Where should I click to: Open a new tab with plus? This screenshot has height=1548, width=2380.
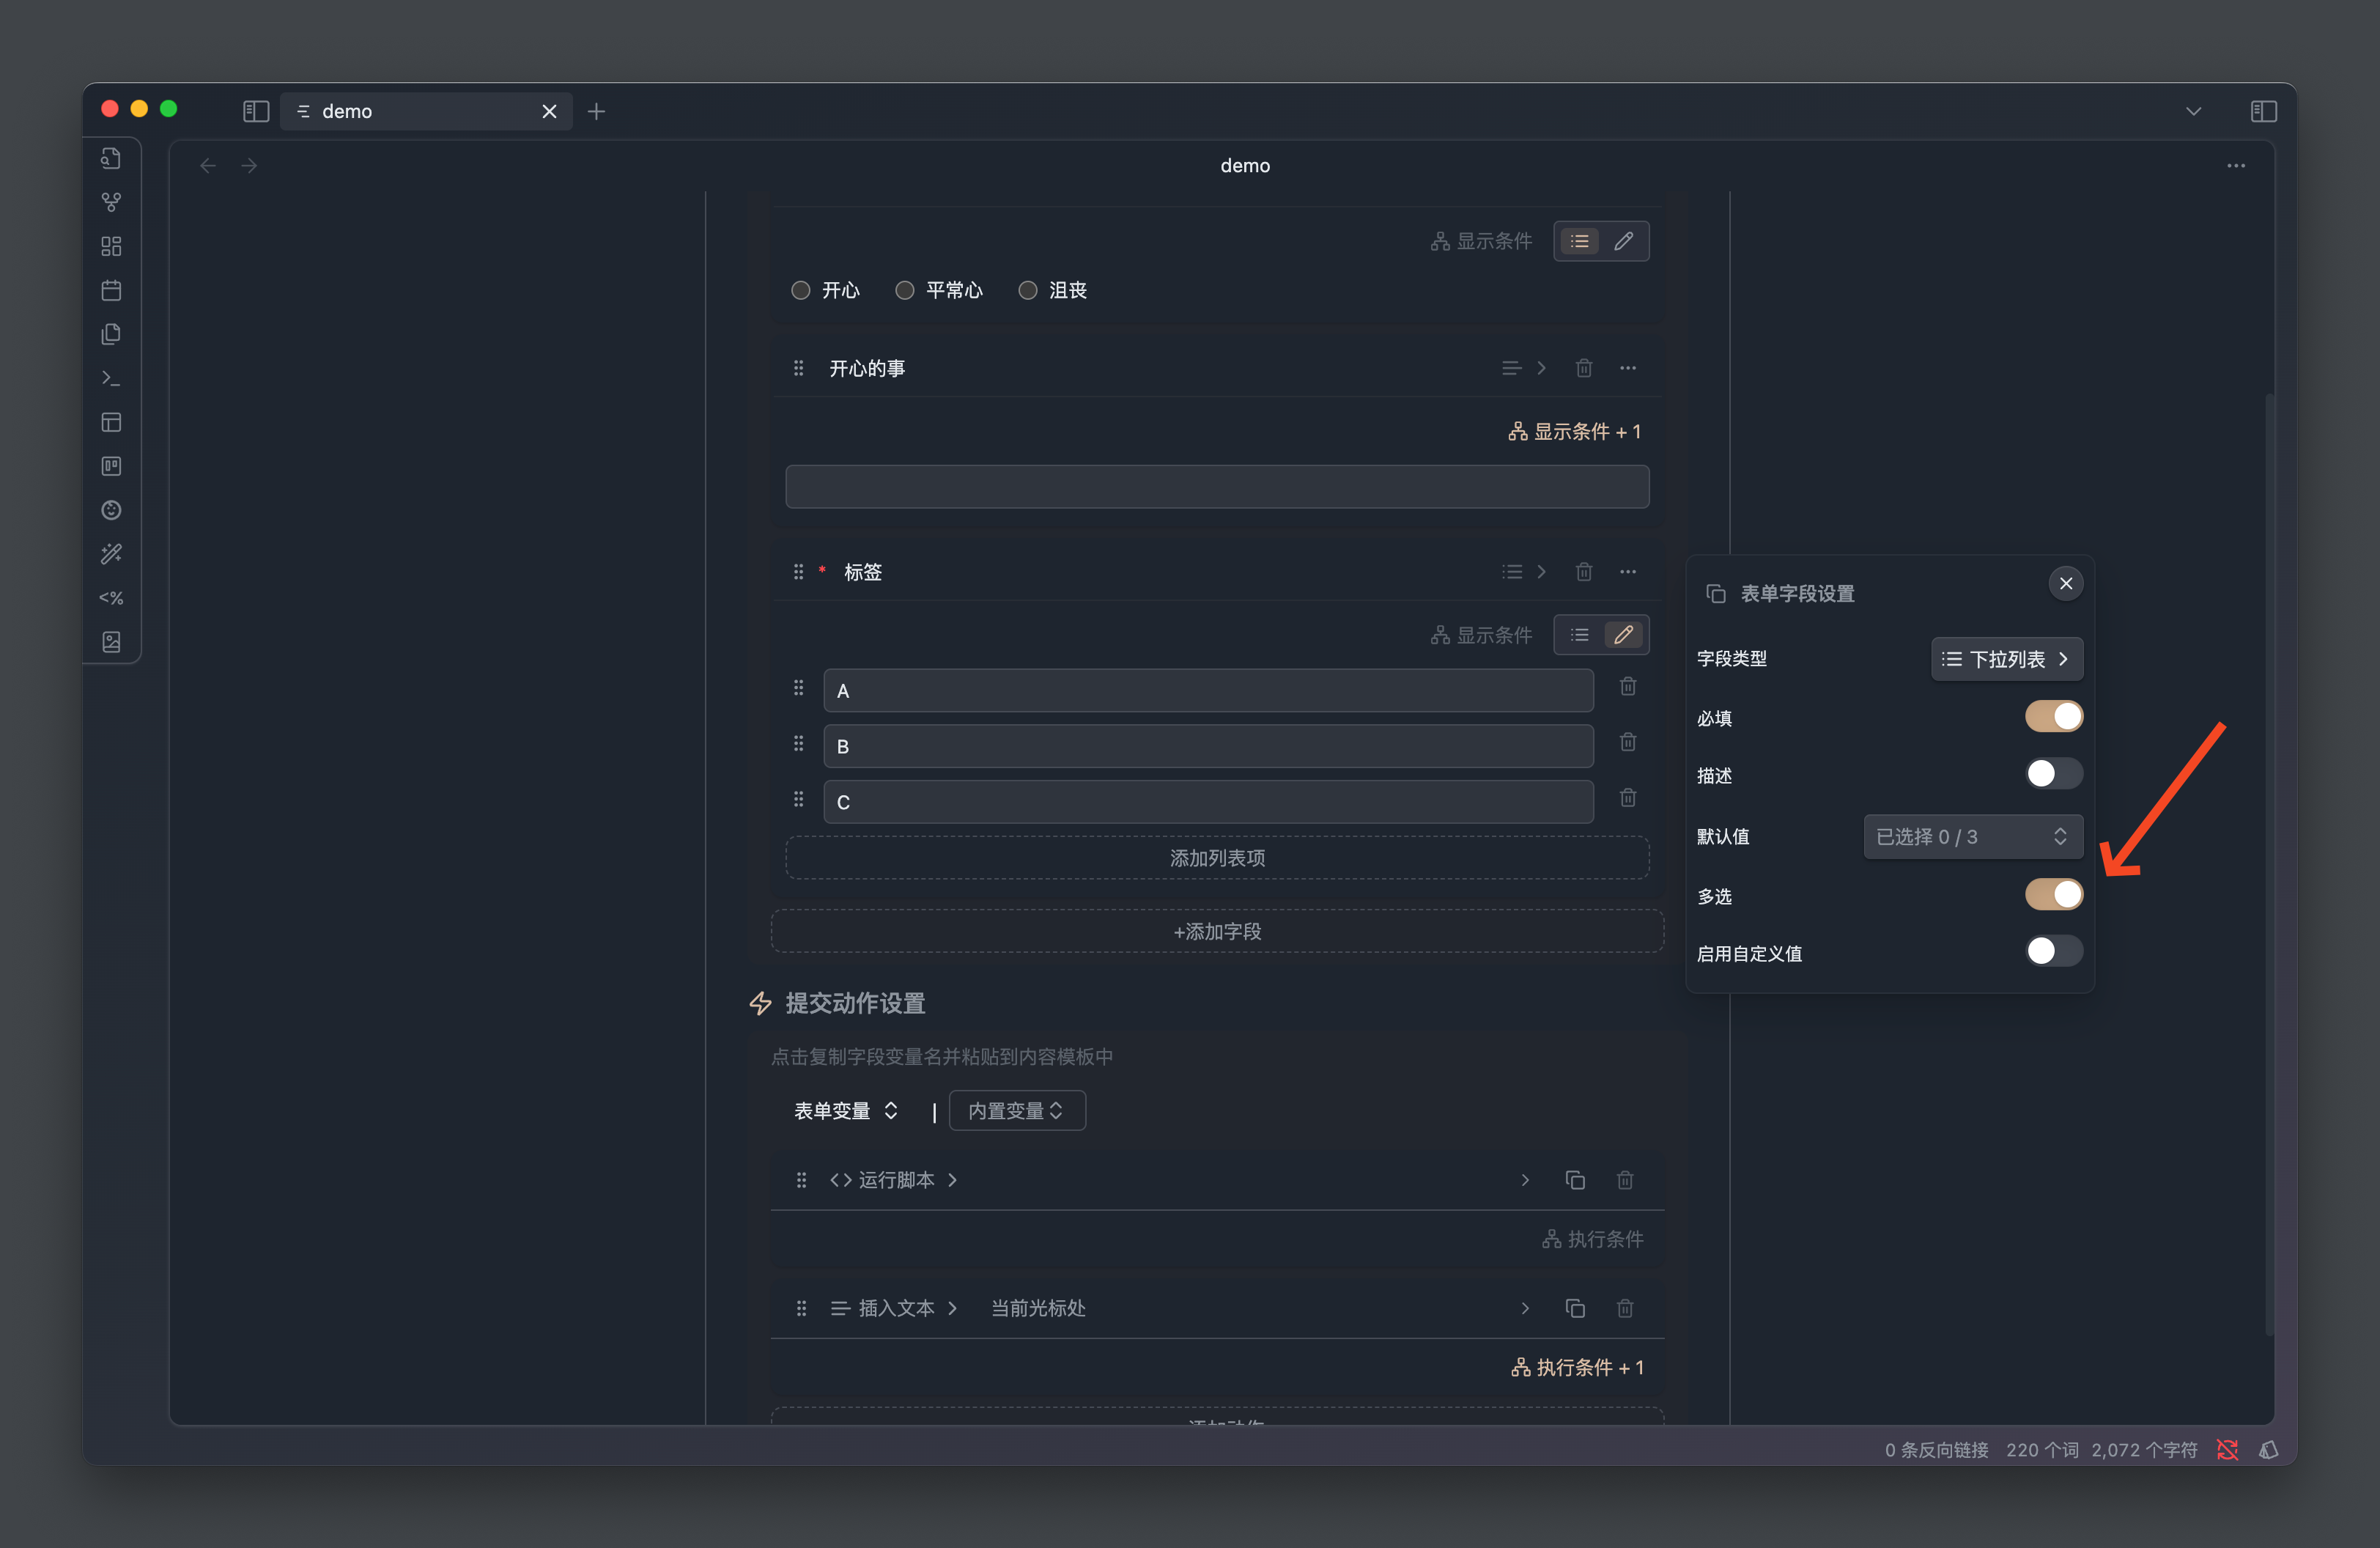tap(596, 111)
